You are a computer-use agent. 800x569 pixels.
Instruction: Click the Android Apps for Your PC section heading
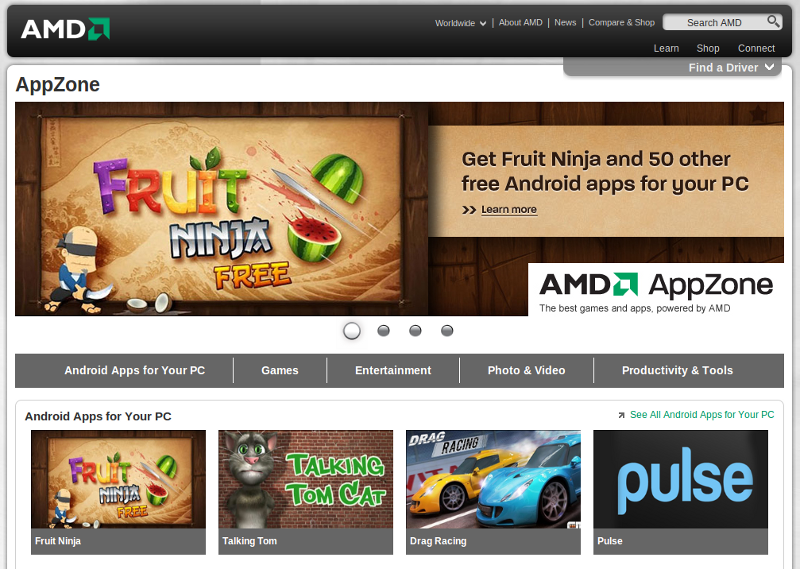coord(98,416)
